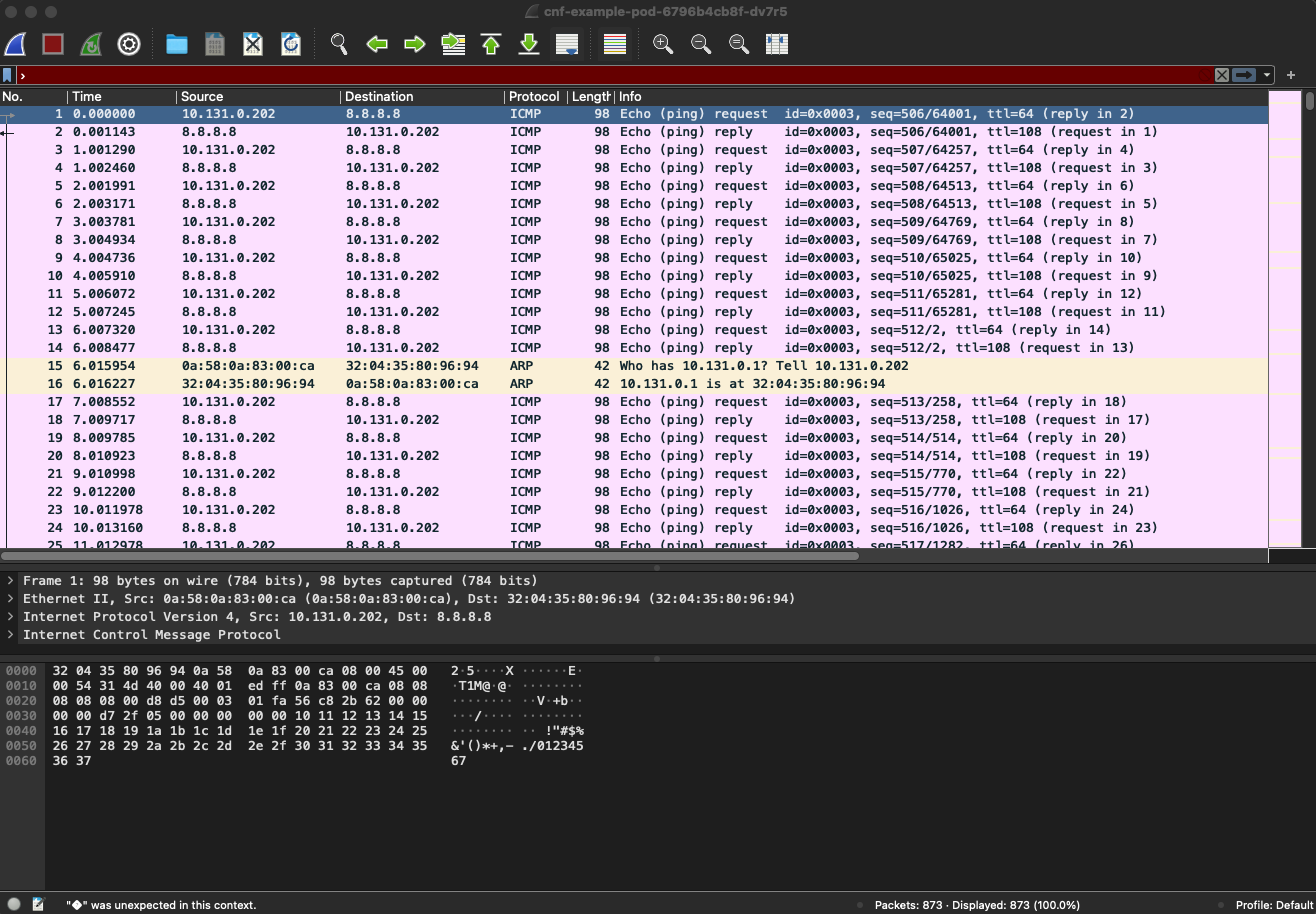This screenshot has height=914, width=1316.
Task: Select hex offset row 0010
Action: click(x=20, y=686)
